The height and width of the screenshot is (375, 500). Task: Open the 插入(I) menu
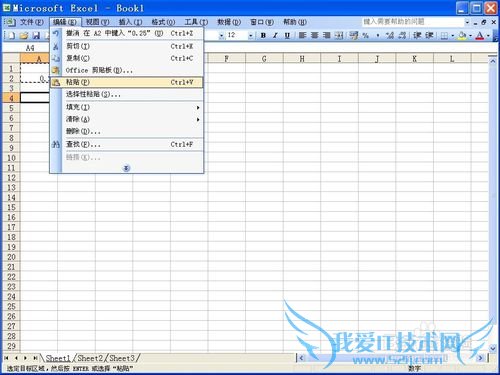coord(130,22)
